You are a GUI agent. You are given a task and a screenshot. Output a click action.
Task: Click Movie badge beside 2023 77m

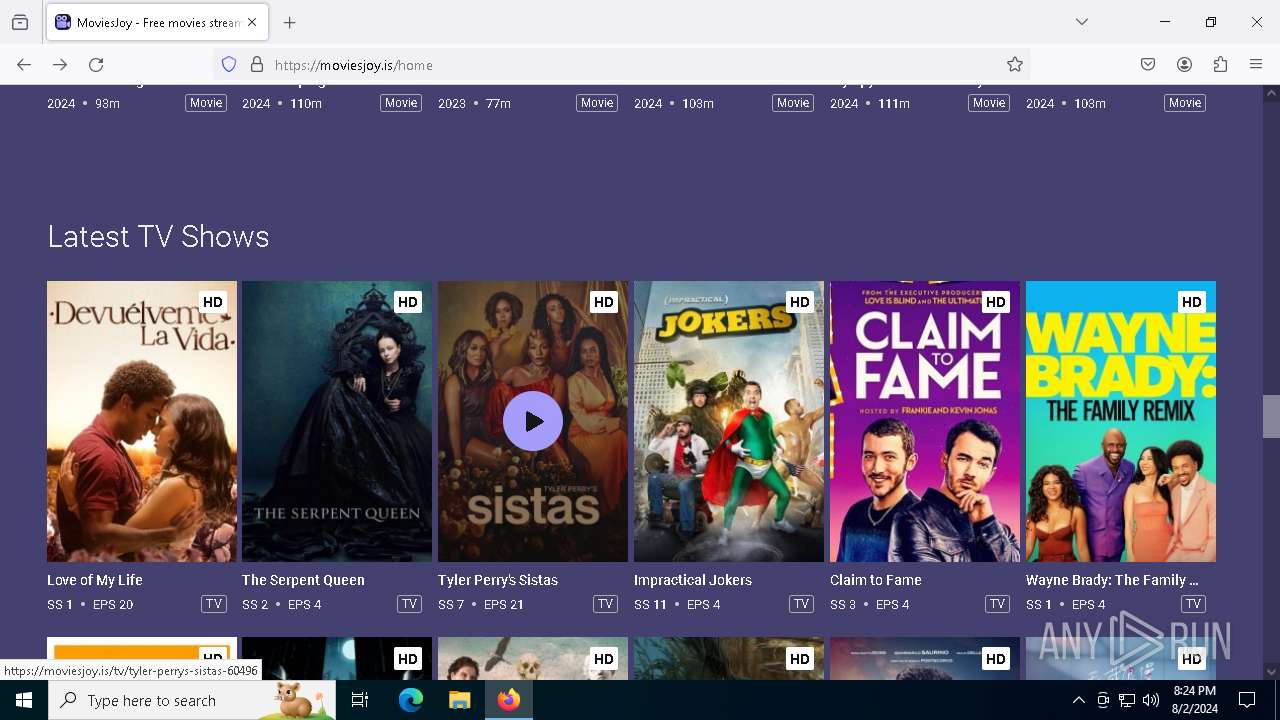(x=597, y=103)
